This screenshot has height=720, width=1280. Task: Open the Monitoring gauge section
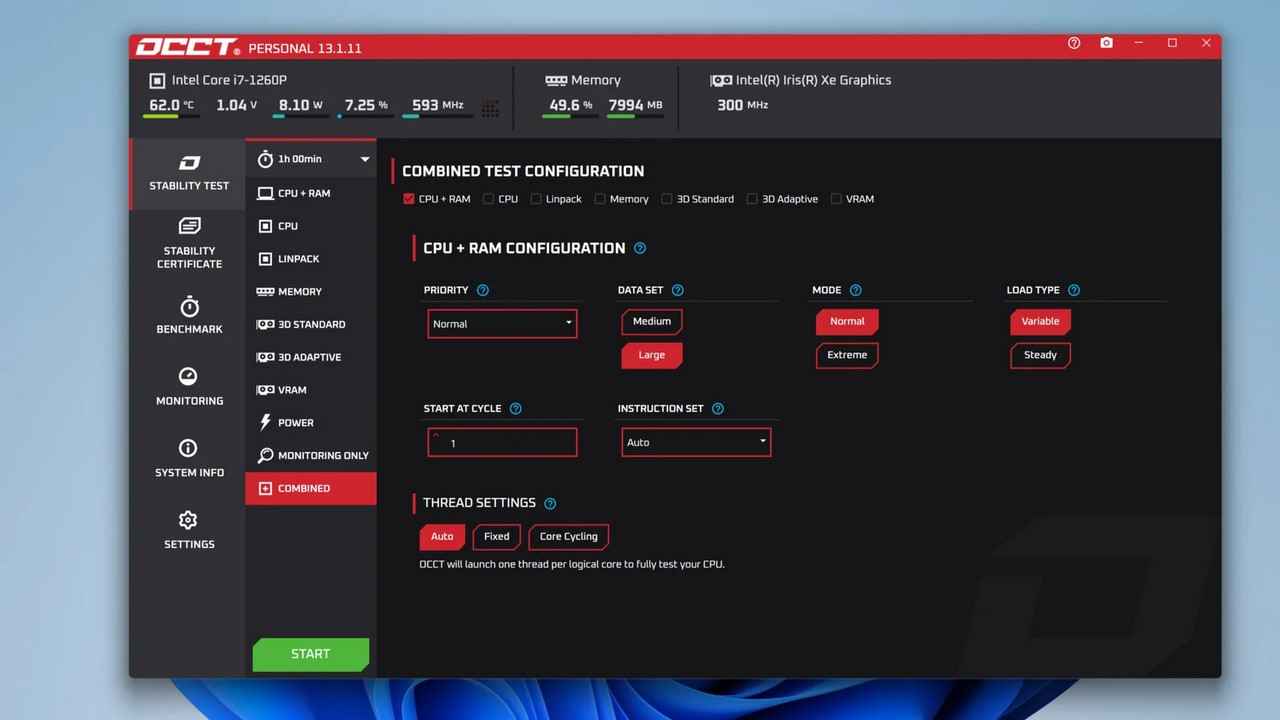pyautogui.click(x=189, y=386)
